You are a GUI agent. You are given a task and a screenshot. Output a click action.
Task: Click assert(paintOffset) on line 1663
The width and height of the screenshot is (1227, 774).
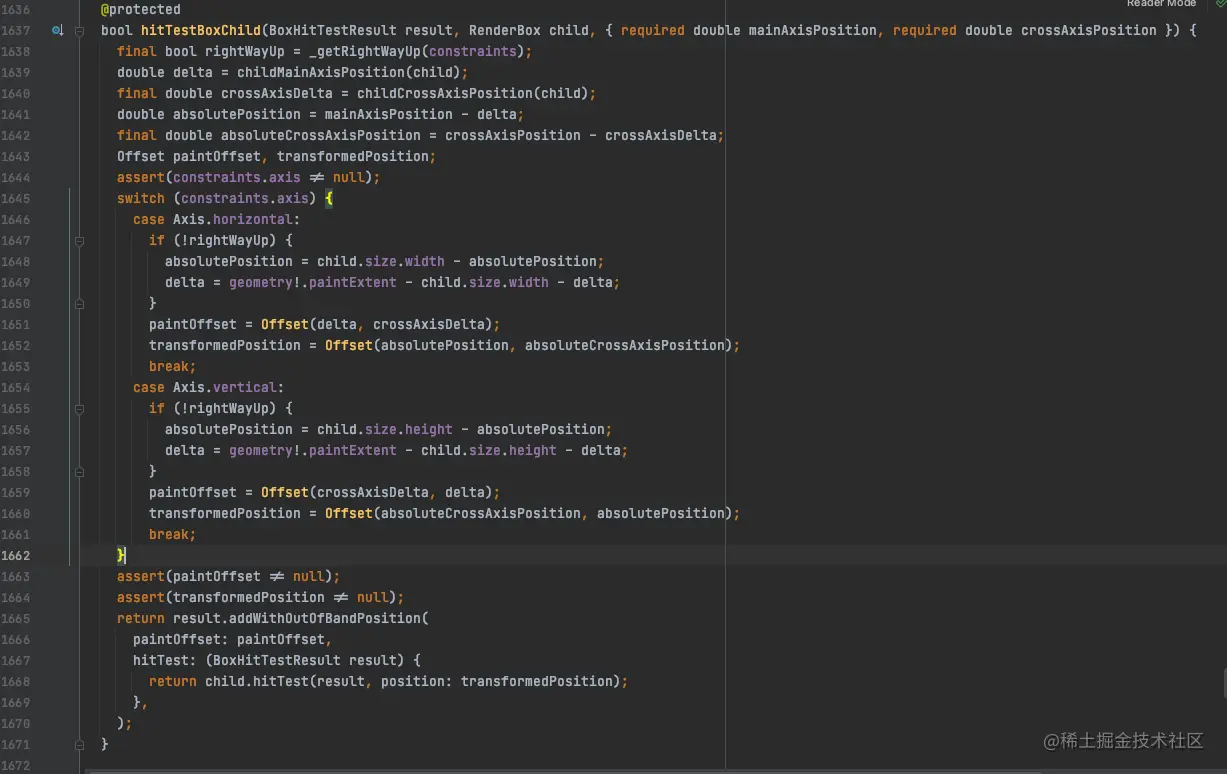[229, 577]
